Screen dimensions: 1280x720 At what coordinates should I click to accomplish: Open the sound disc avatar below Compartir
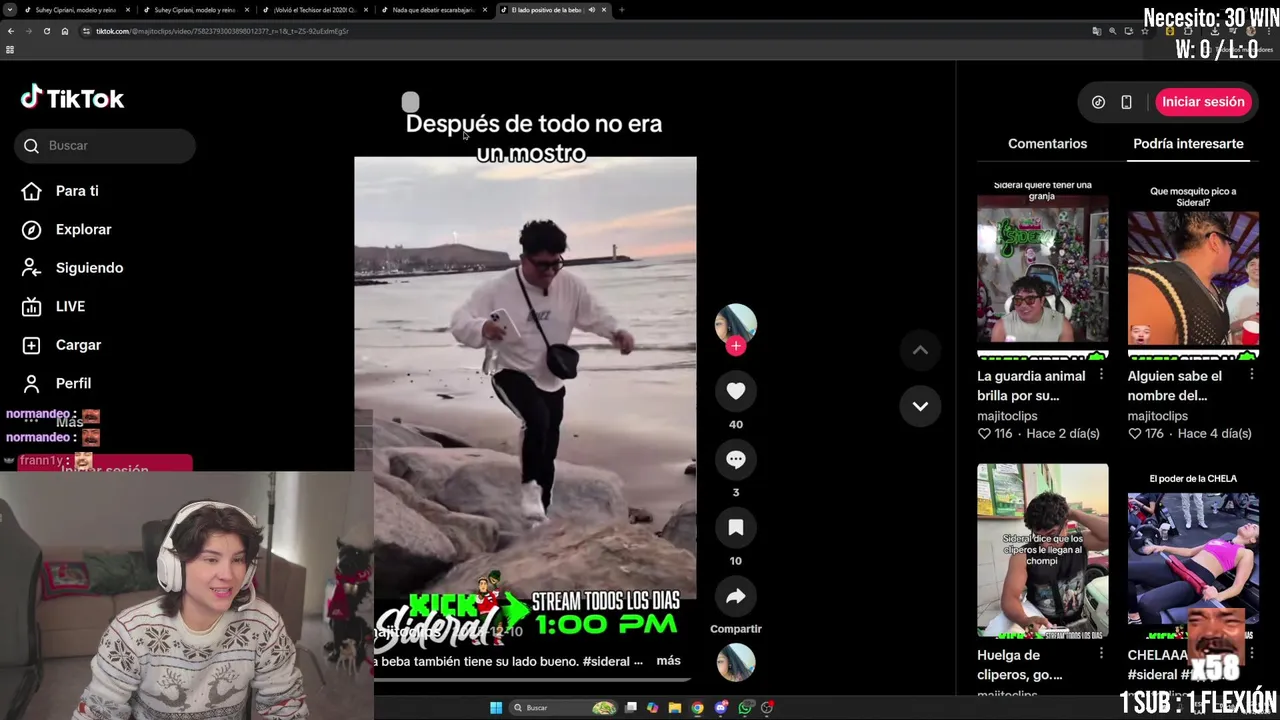point(736,662)
